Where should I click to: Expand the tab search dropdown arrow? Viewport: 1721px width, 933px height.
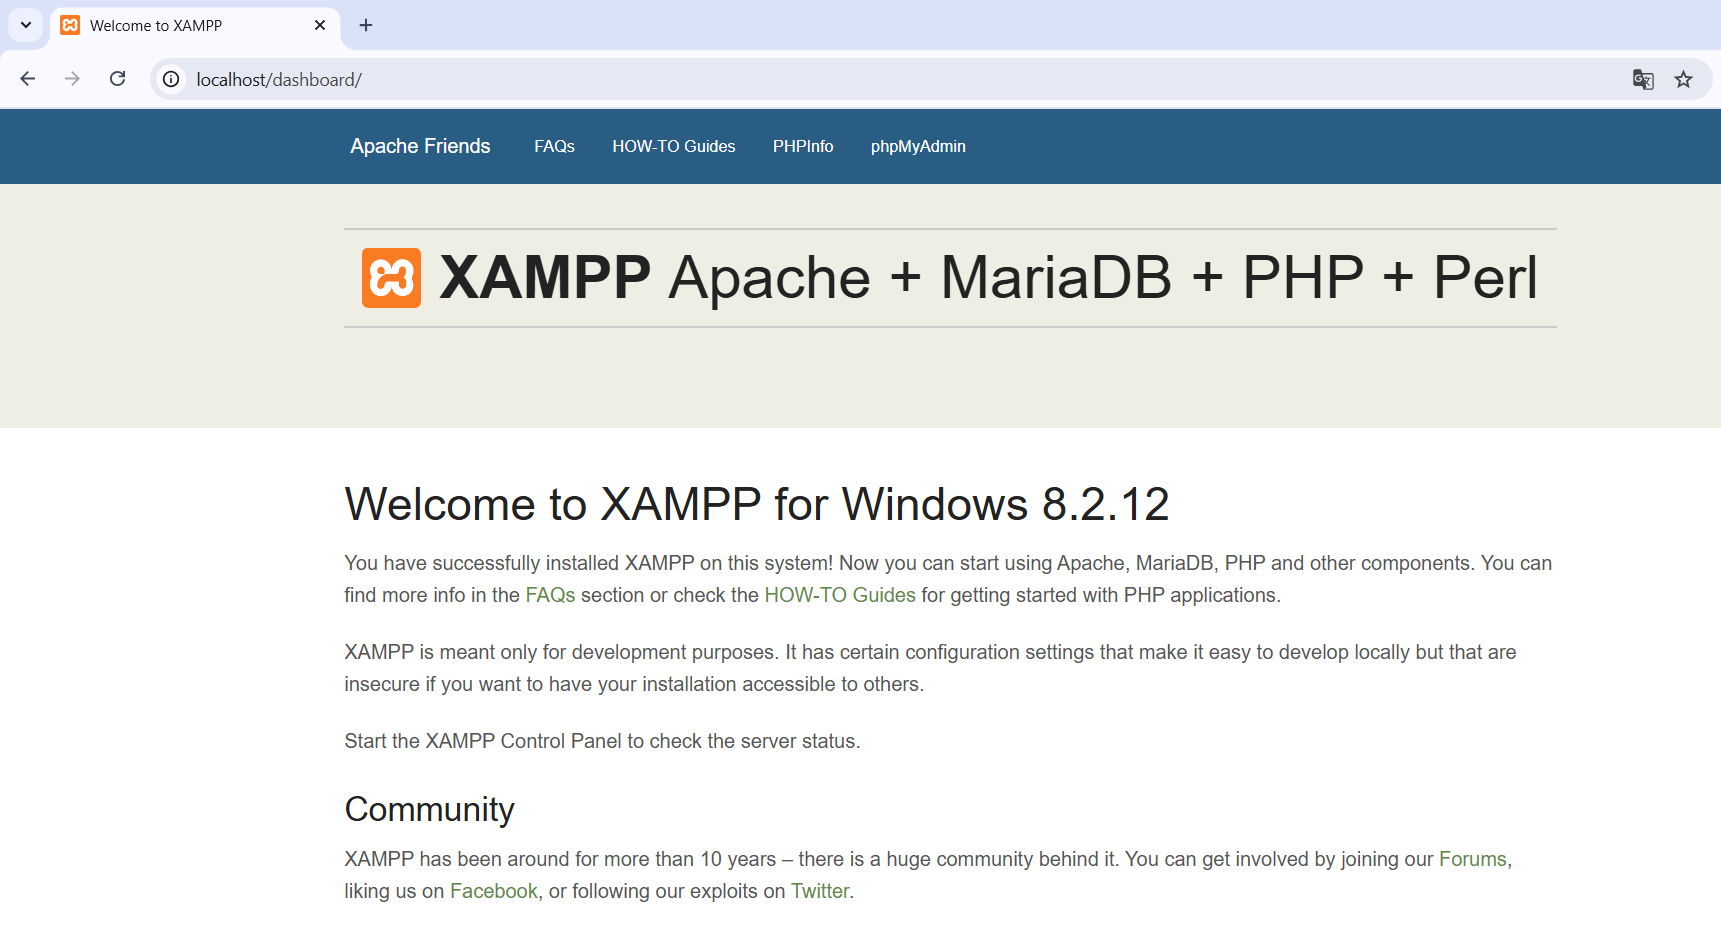[26, 25]
